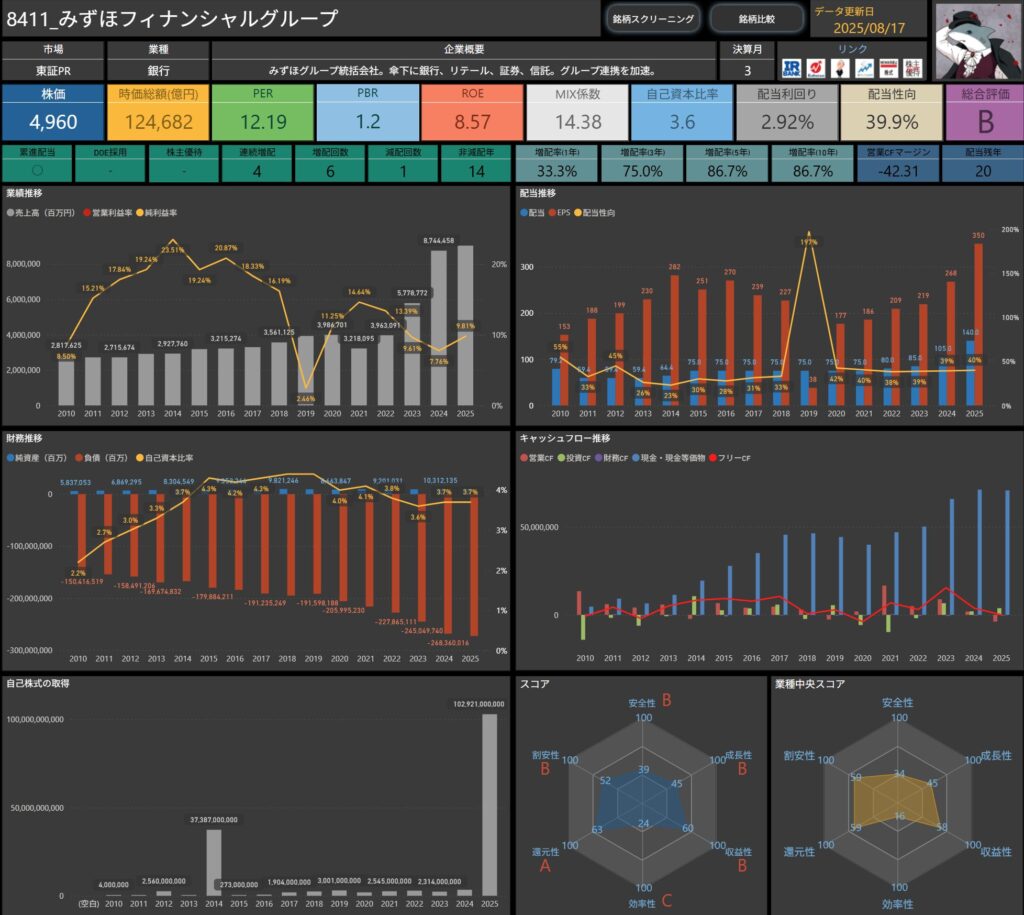Toggle 純利益率 legend item
This screenshot has height=915, width=1024.
click(x=157, y=213)
